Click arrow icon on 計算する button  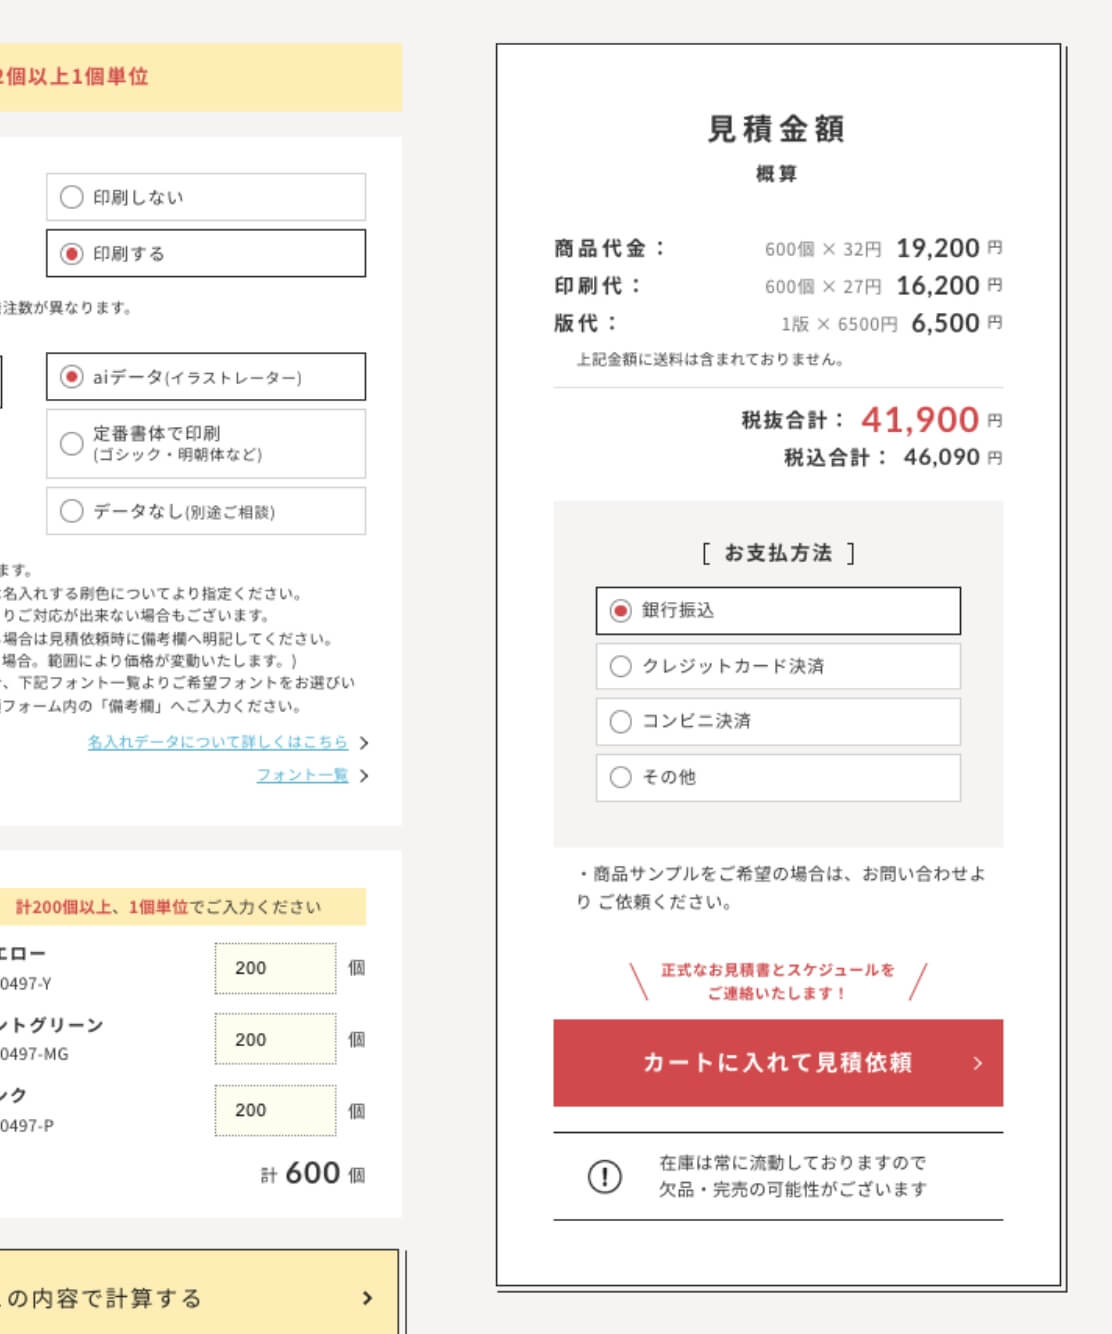pyautogui.click(x=367, y=1298)
